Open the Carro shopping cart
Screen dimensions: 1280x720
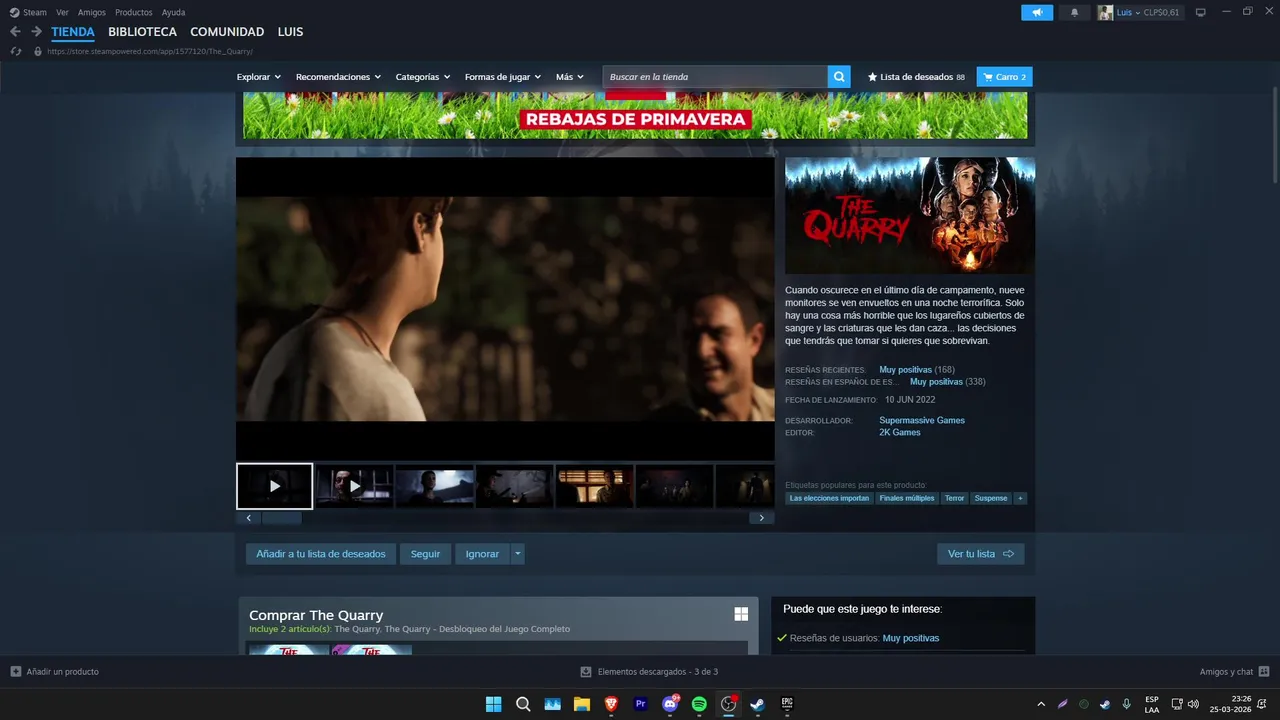1004,77
